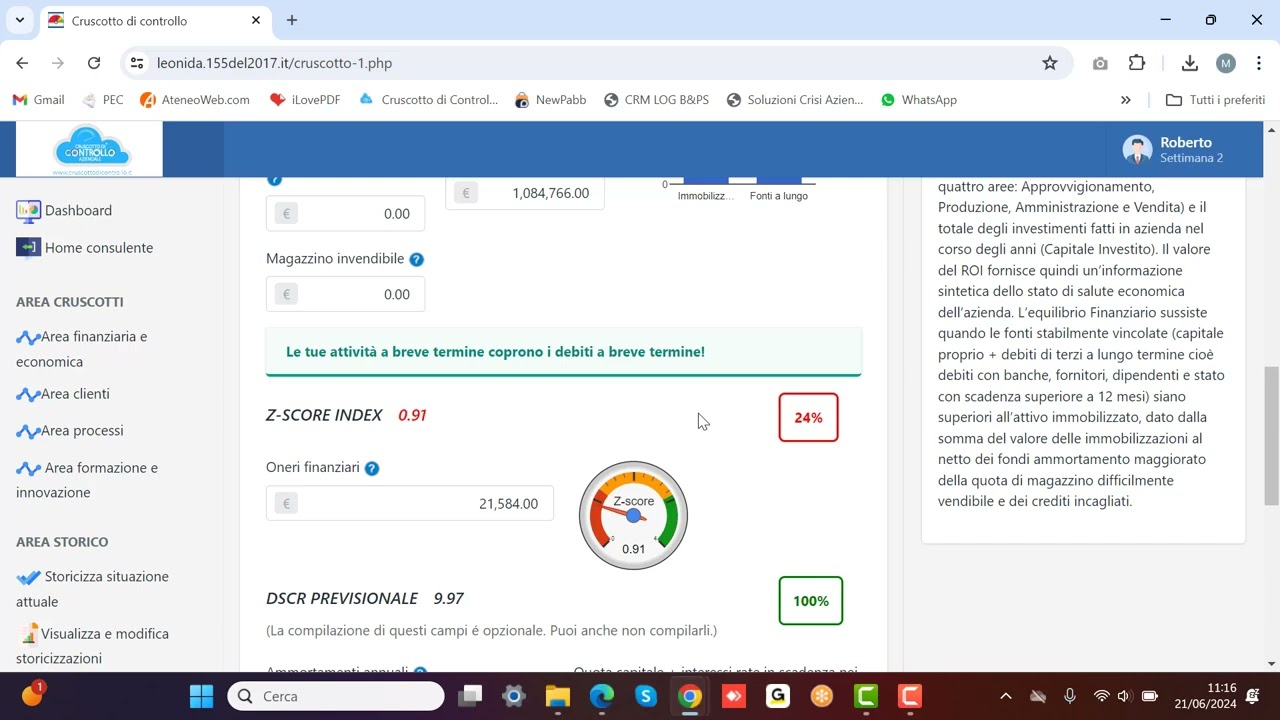Select the Cruscotto di controllo tab
The image size is (1280, 720).
150,21
